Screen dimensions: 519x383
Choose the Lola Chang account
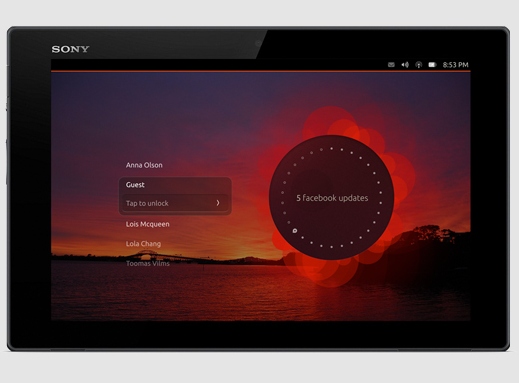point(143,244)
